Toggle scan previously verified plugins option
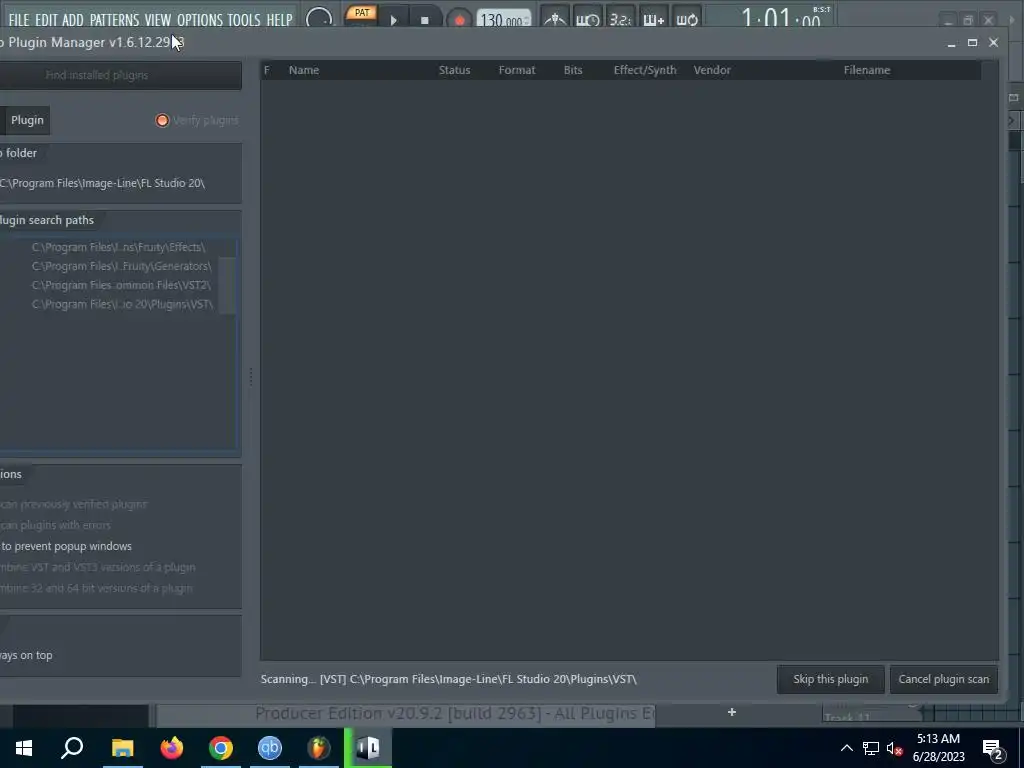The width and height of the screenshot is (1024, 768). click(74, 504)
